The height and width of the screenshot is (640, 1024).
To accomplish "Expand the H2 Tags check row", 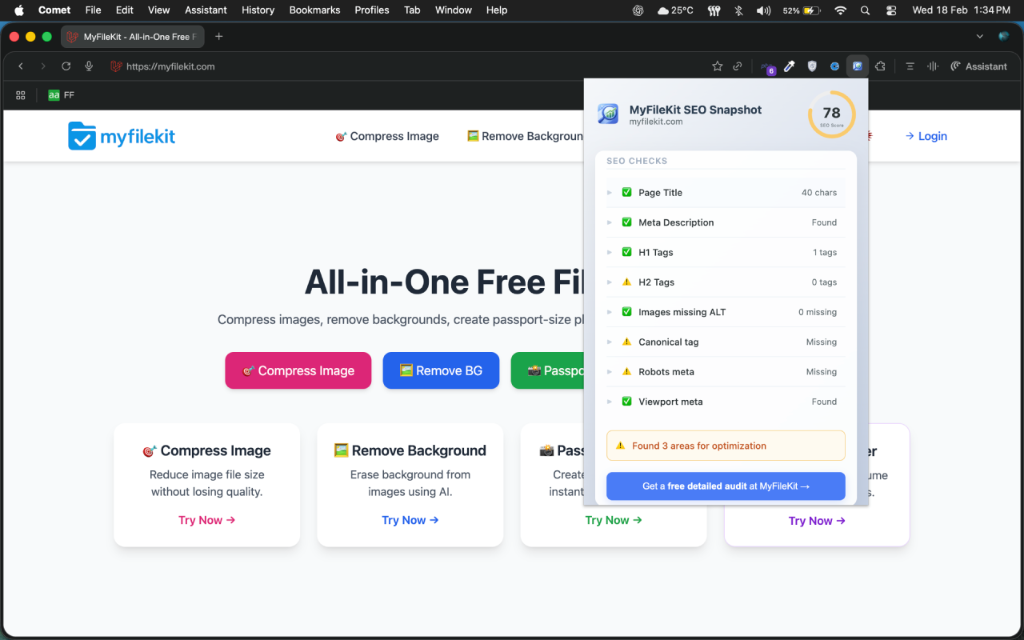I will (726, 282).
